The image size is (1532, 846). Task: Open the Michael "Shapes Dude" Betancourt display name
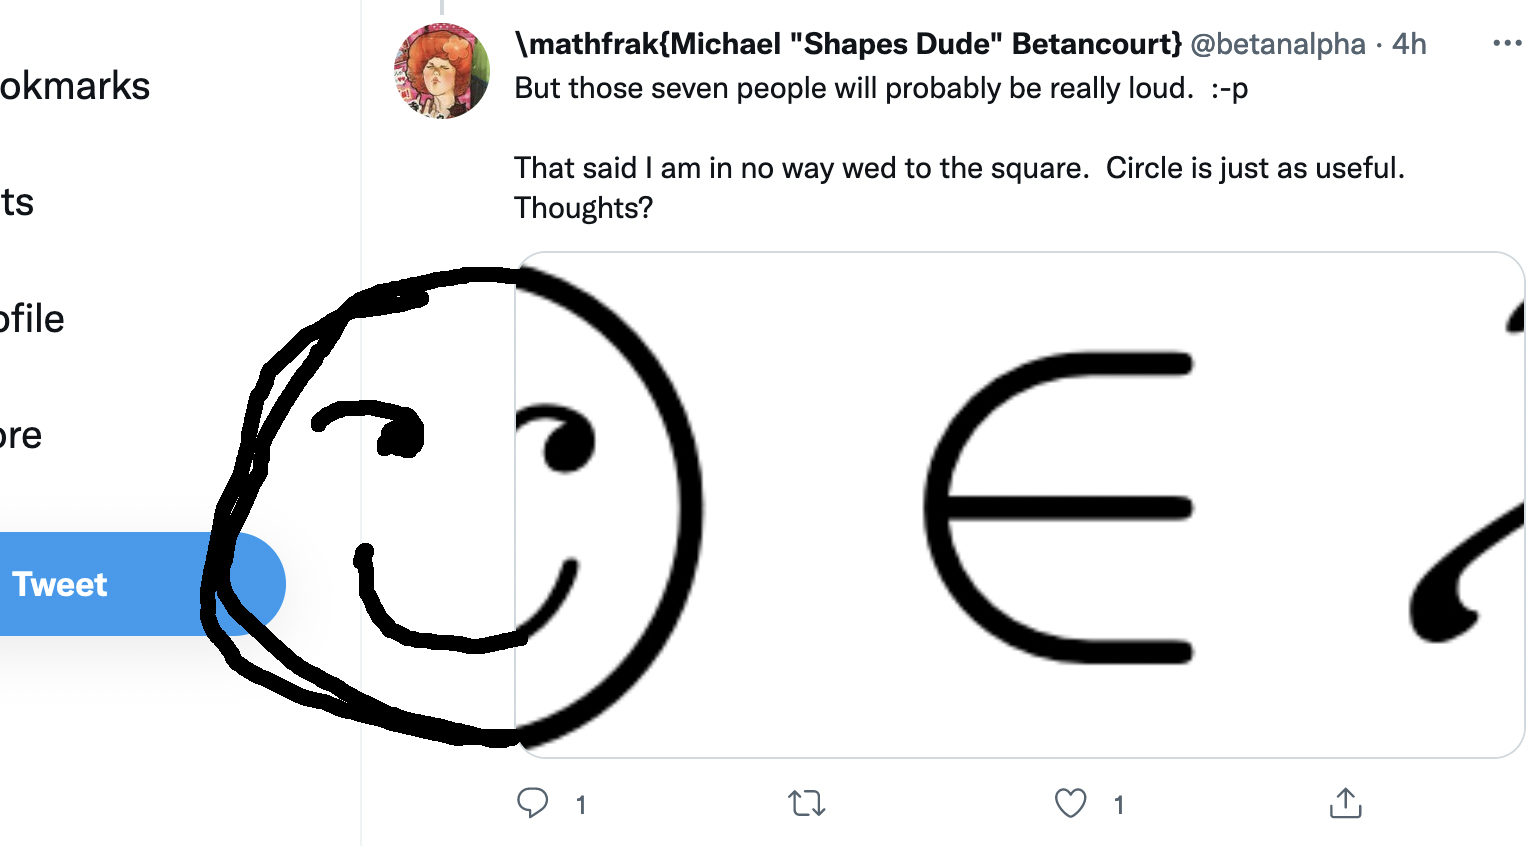(x=848, y=44)
